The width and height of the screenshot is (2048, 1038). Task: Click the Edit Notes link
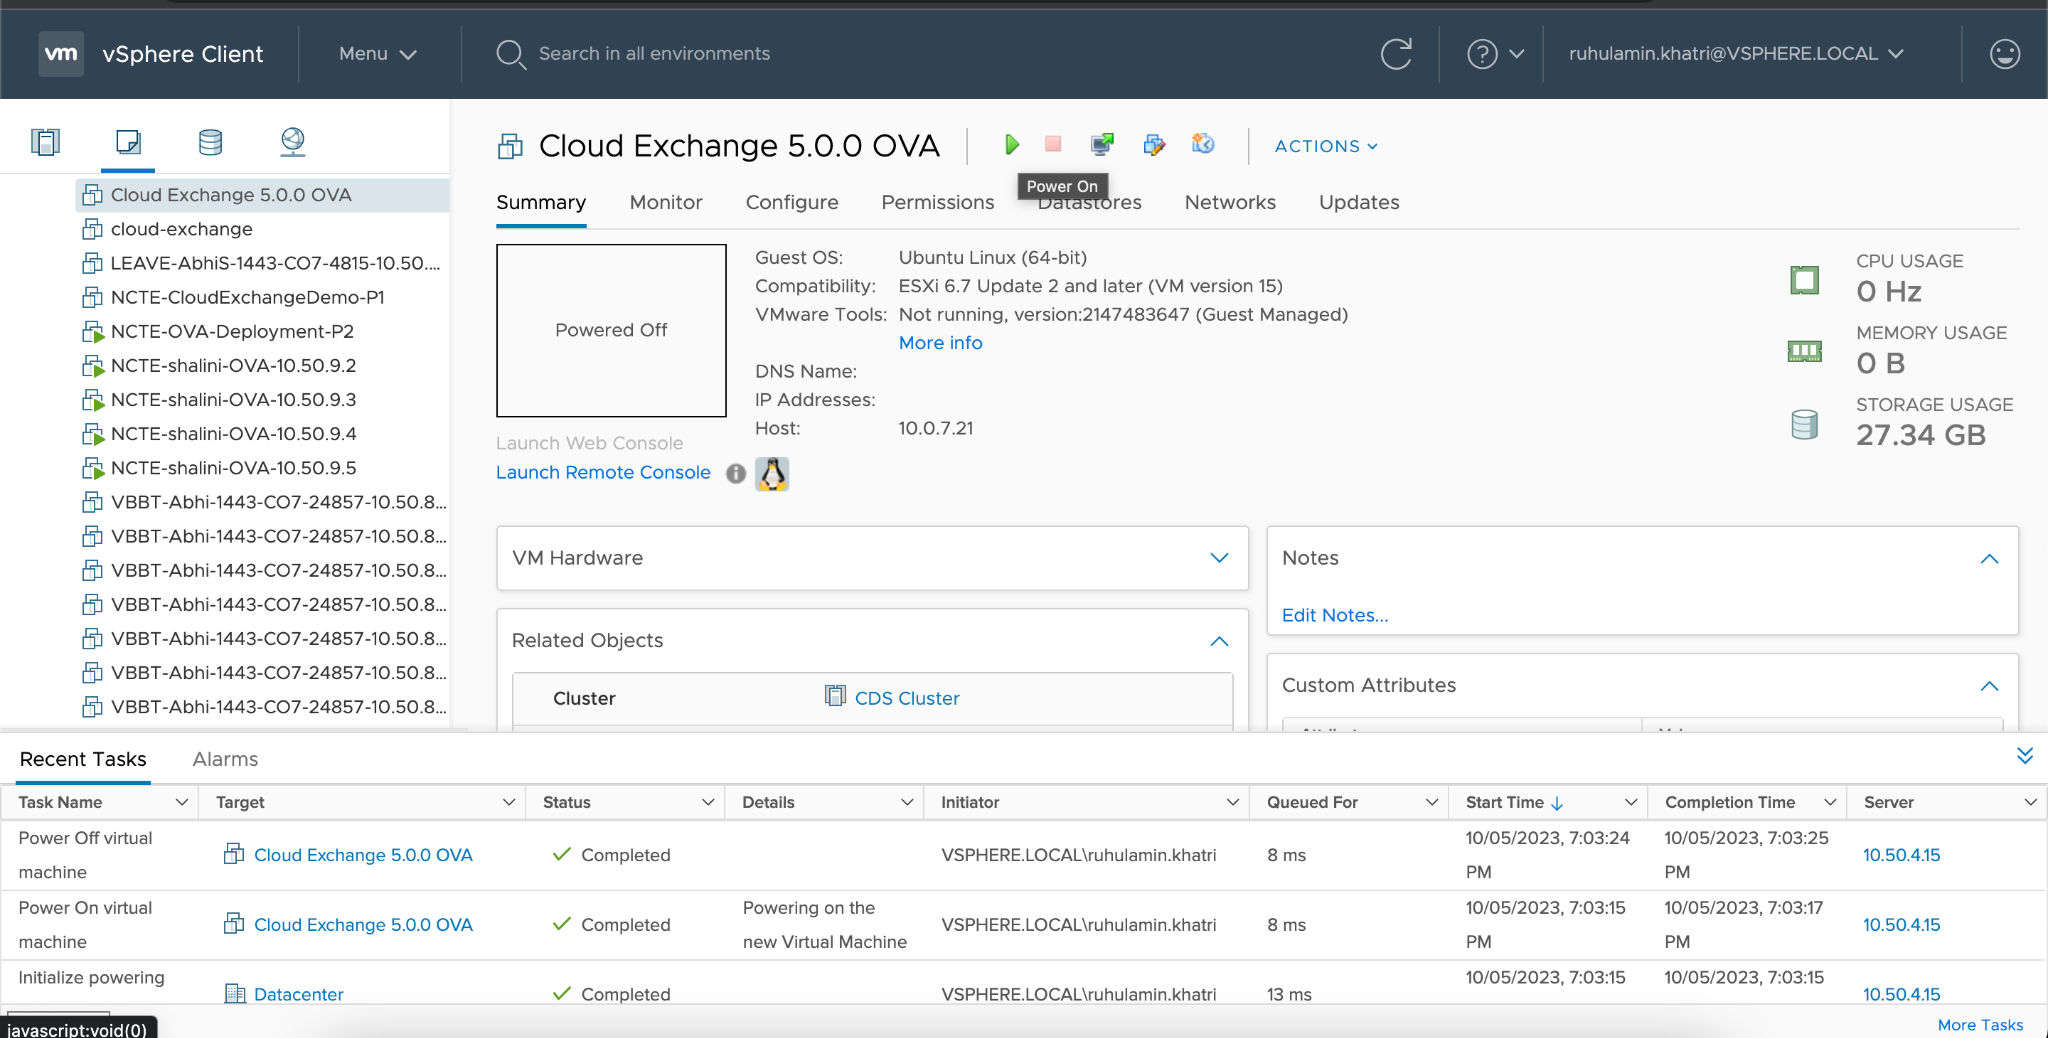[1335, 615]
